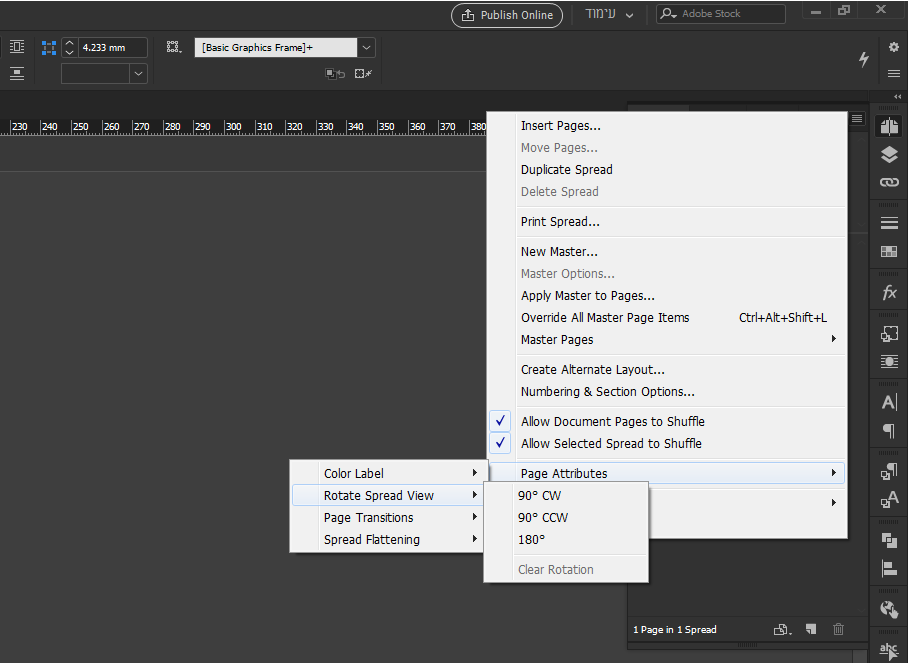Choose New Master
The width and height of the screenshot is (909, 663).
pos(667,252)
